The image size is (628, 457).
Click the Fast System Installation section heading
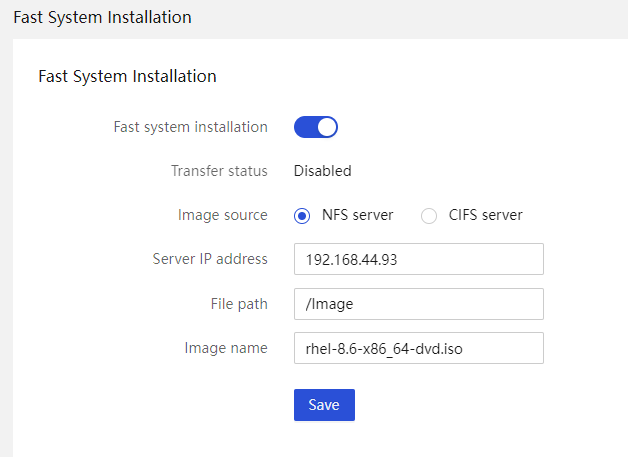pos(127,77)
